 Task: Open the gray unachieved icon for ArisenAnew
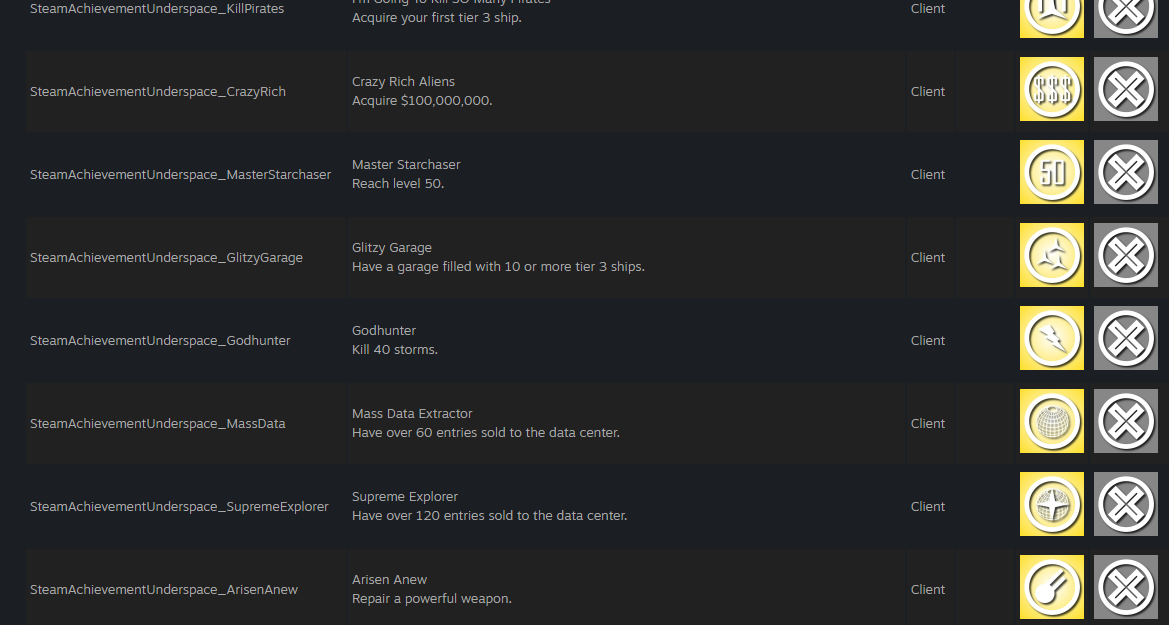(1126, 587)
